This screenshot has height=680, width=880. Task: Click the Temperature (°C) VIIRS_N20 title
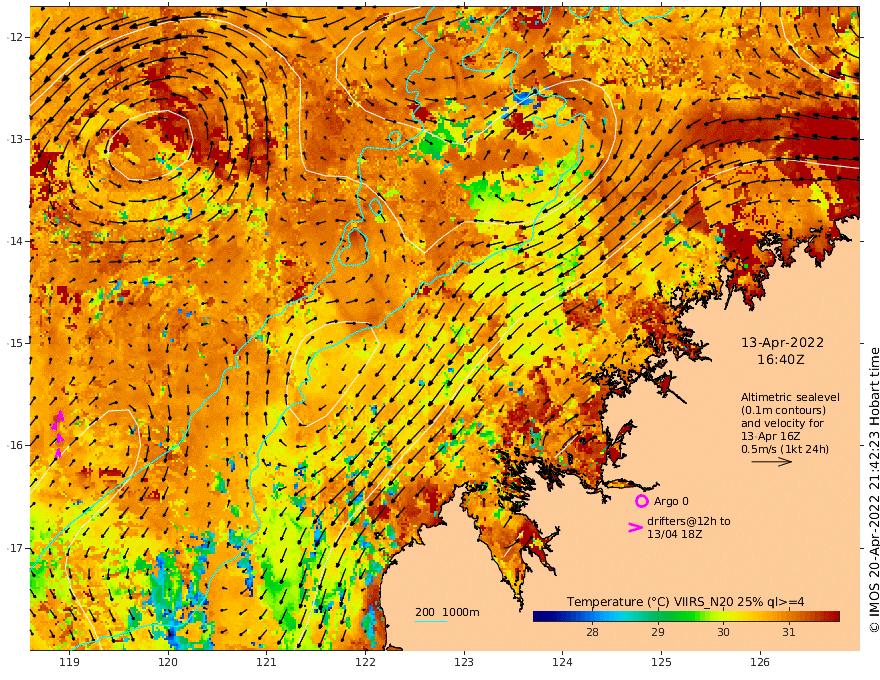(685, 601)
